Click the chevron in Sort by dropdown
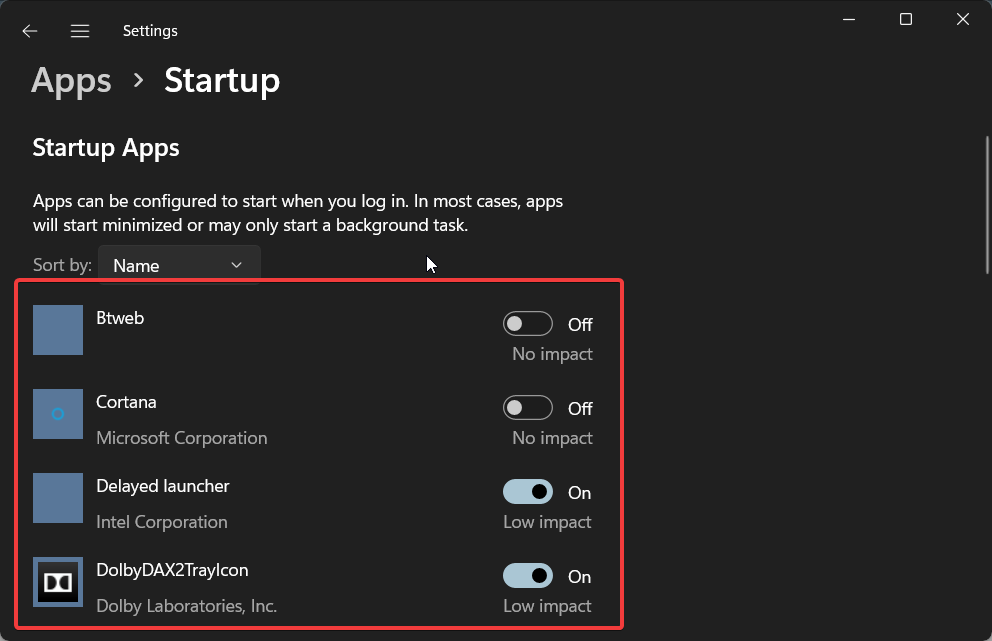The width and height of the screenshot is (992, 641). pos(237,265)
